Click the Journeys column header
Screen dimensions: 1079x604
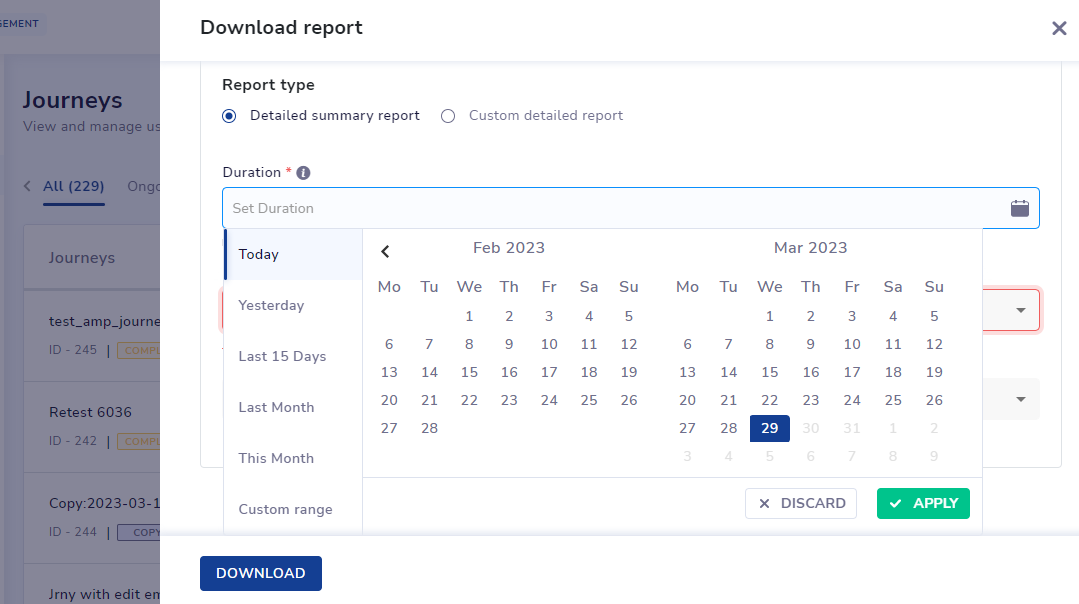(82, 258)
